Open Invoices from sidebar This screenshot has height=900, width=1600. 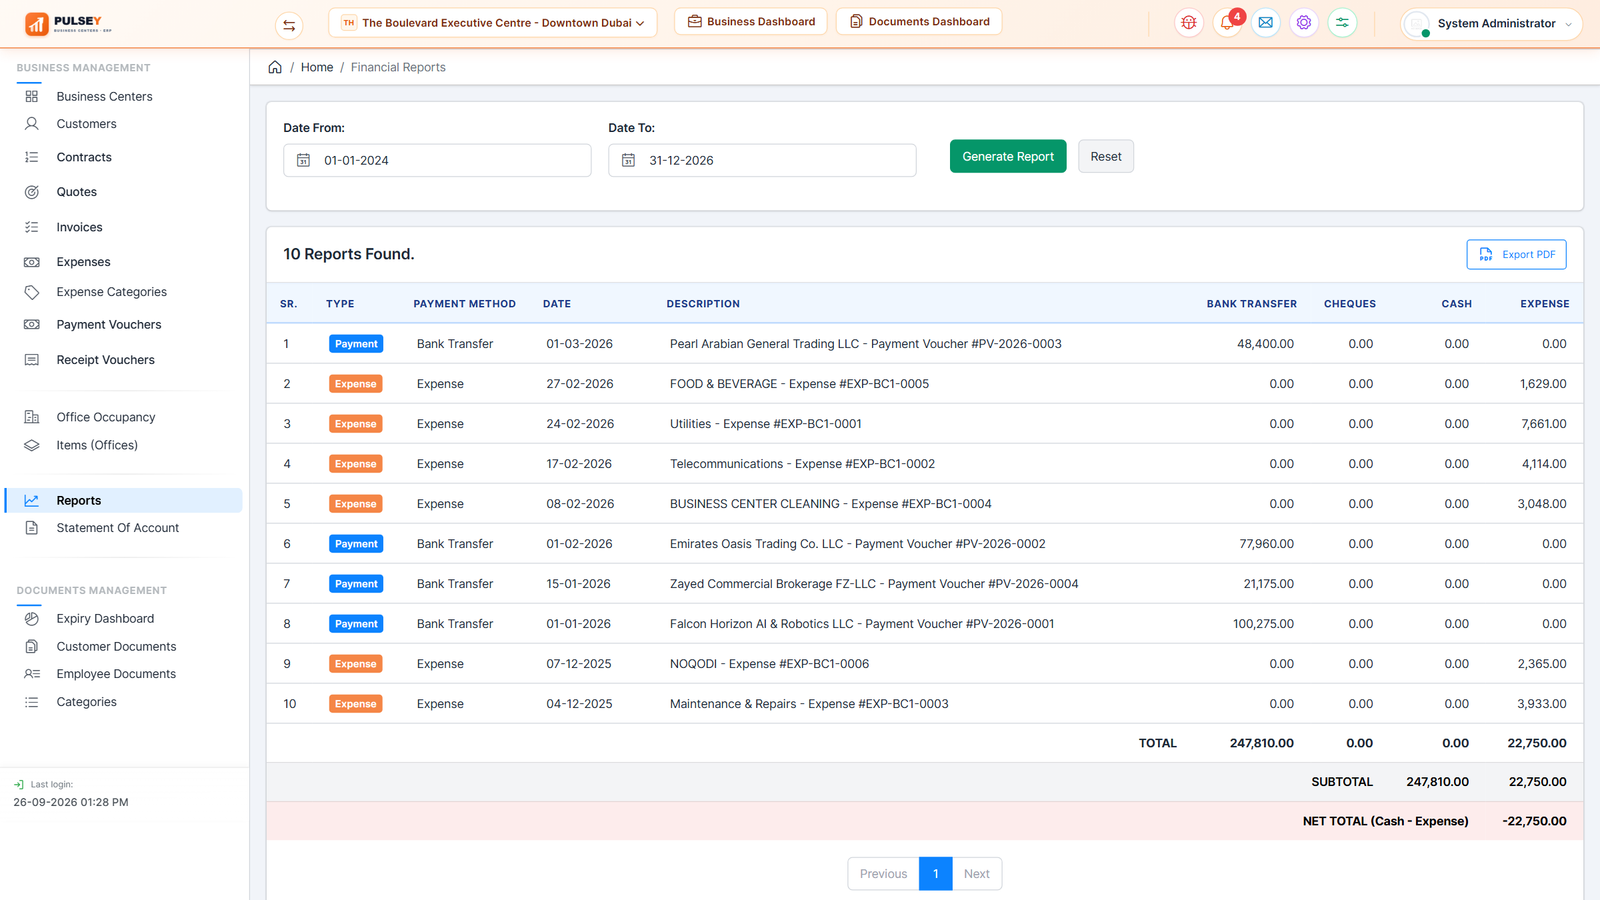[x=79, y=227]
